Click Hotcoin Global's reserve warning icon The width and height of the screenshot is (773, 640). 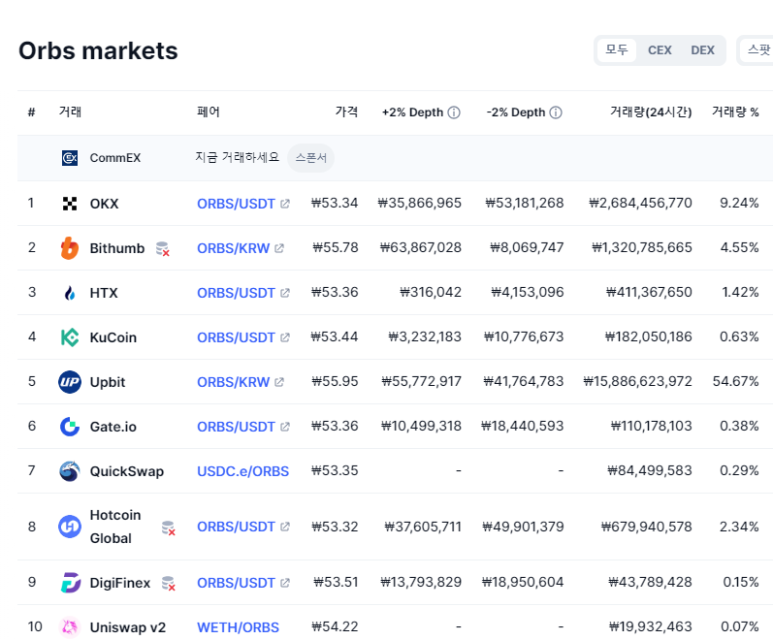pyautogui.click(x=169, y=528)
